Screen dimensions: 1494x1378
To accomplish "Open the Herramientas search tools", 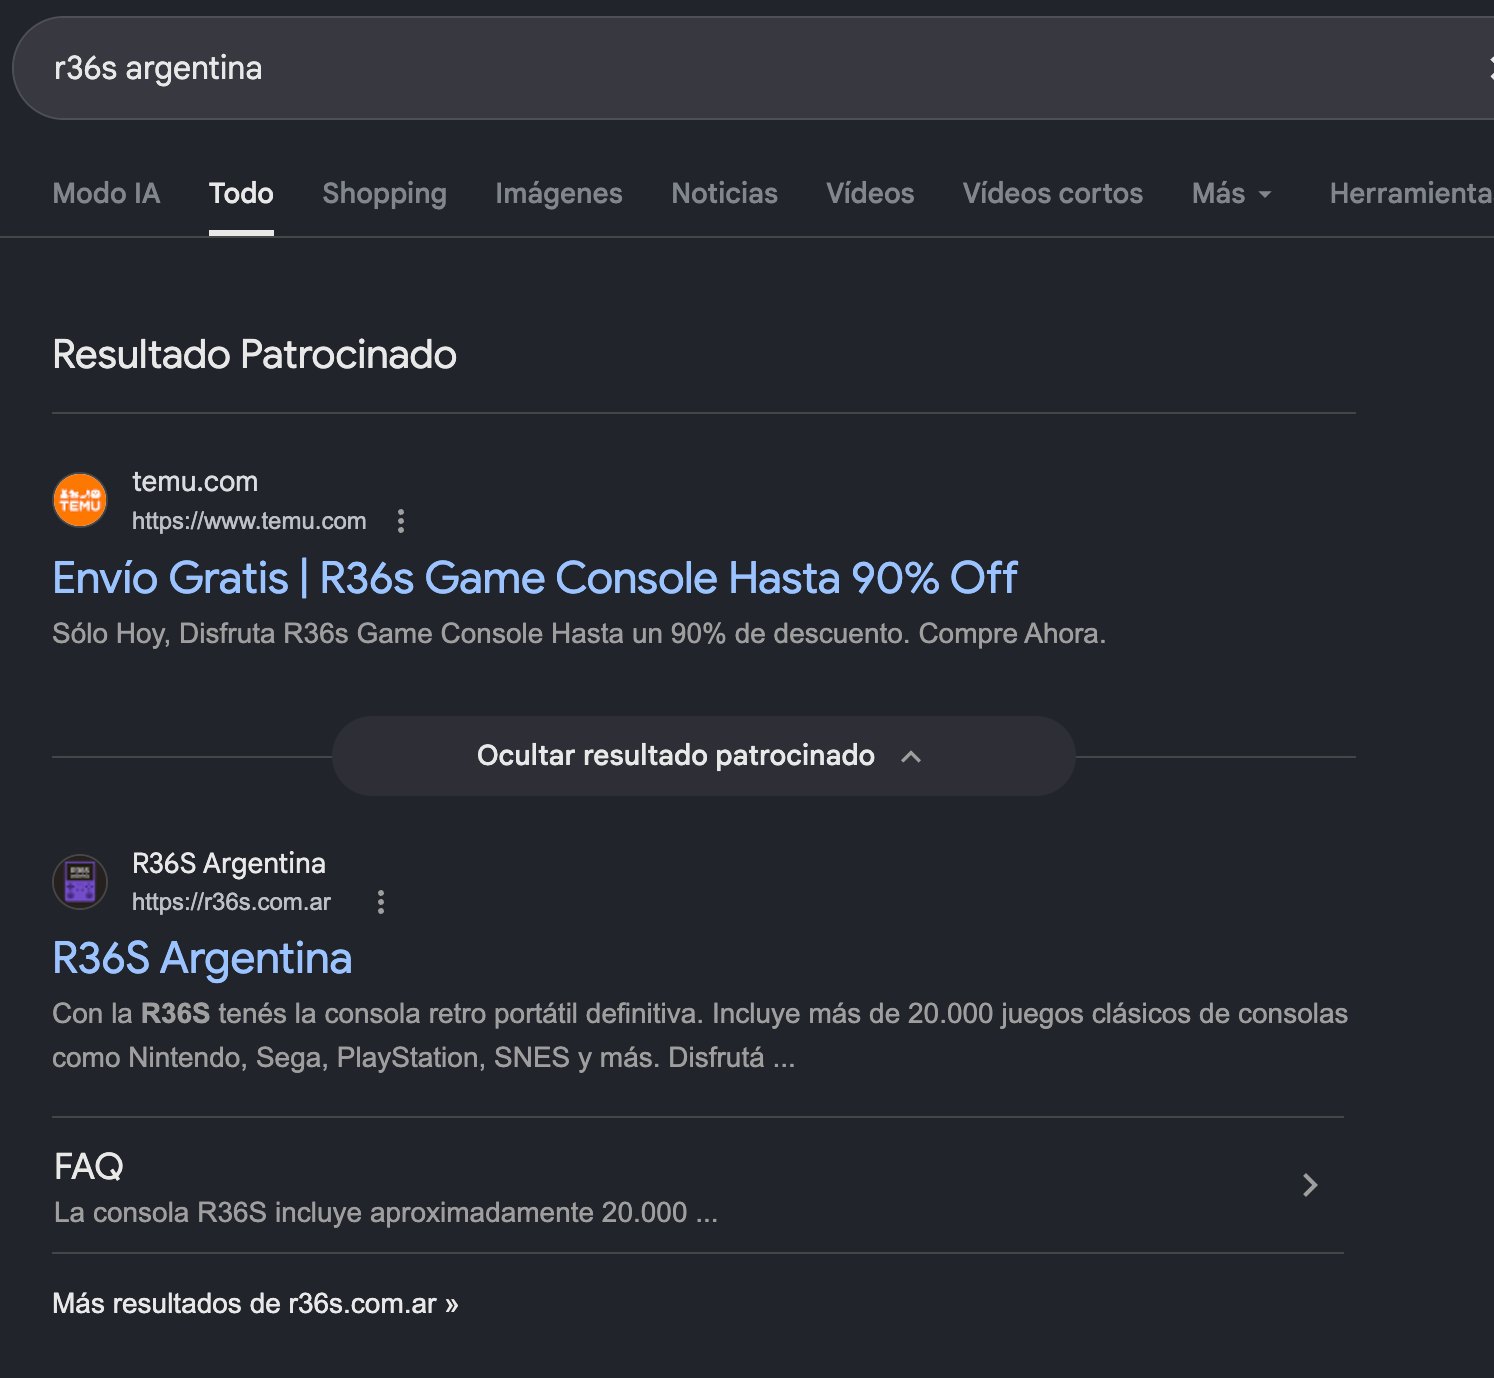I will (1411, 193).
